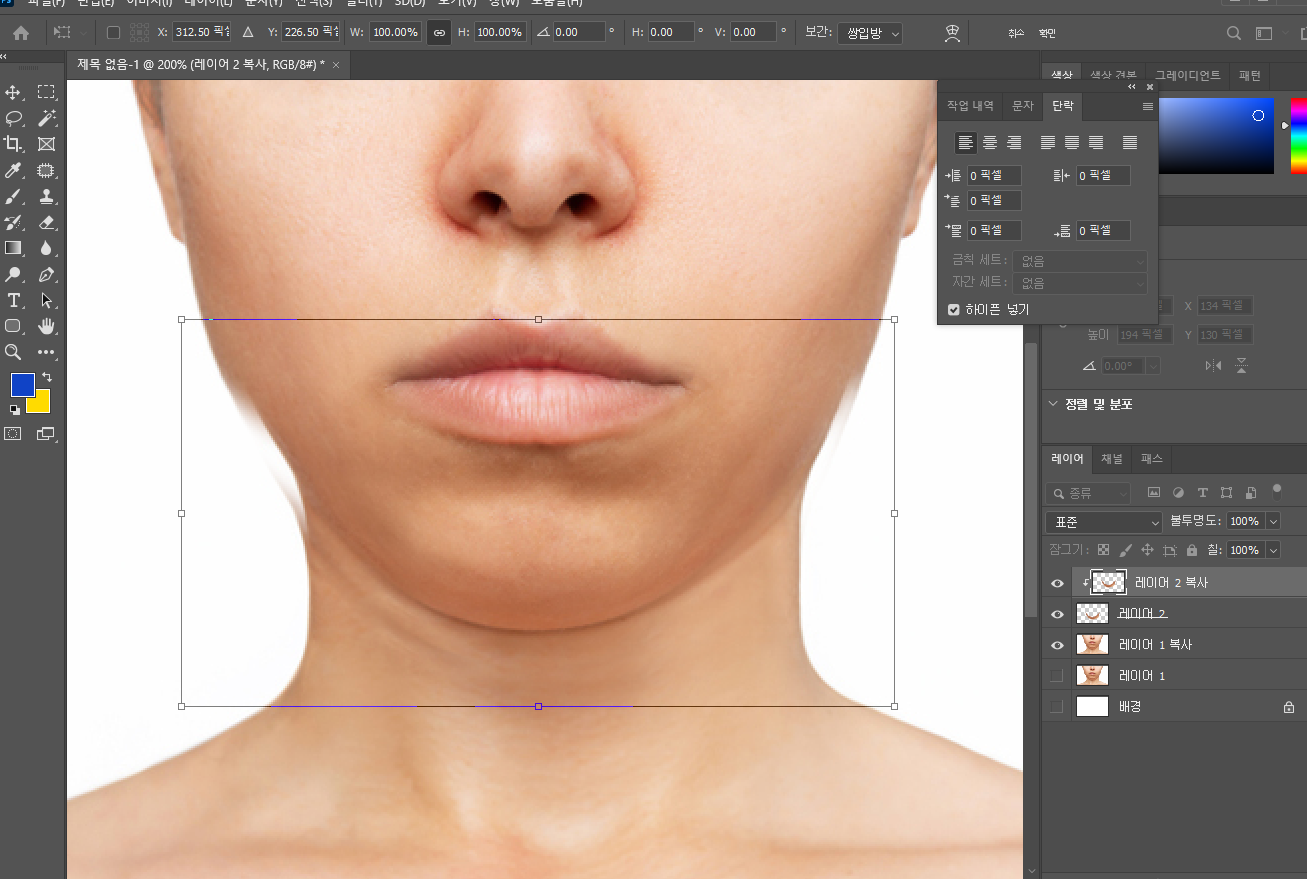Open the 칠 fill dropdown arrow

point(1273,550)
